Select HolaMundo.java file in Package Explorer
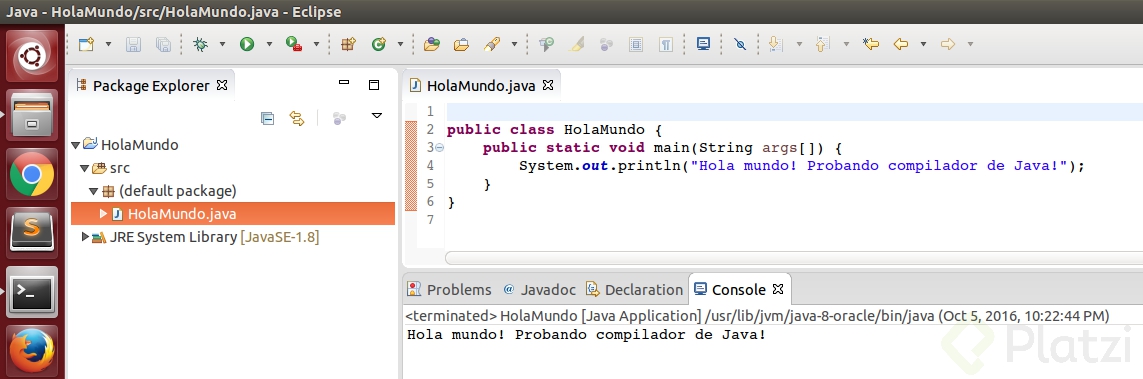1143x379 pixels. (233, 214)
